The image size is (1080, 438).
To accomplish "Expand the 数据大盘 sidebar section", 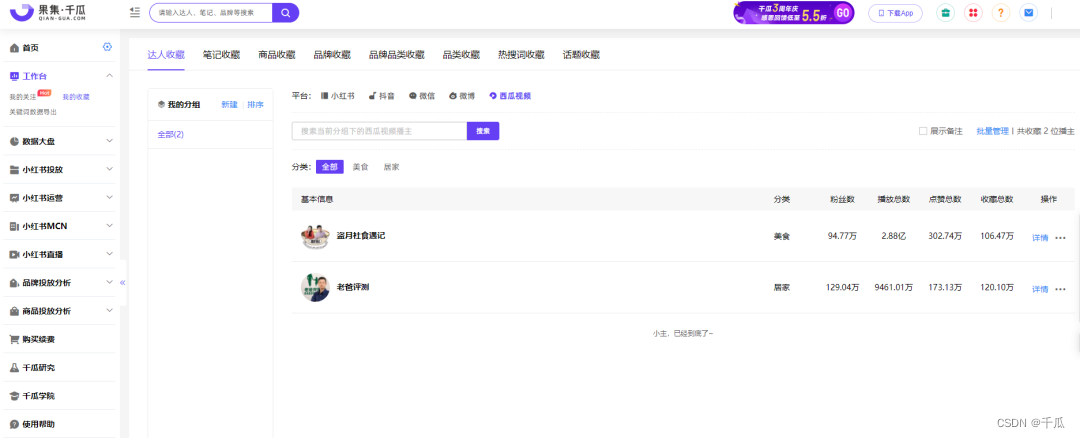I will (110, 140).
